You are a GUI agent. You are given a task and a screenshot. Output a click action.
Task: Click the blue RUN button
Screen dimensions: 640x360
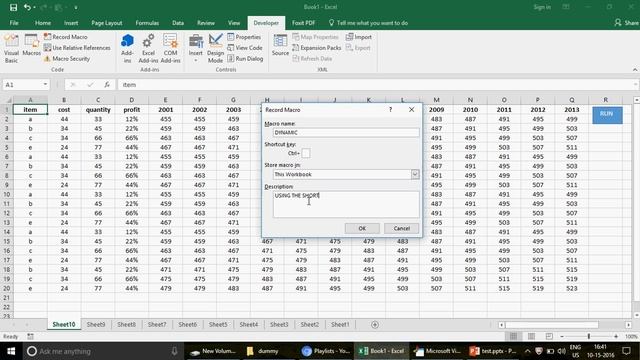point(607,115)
